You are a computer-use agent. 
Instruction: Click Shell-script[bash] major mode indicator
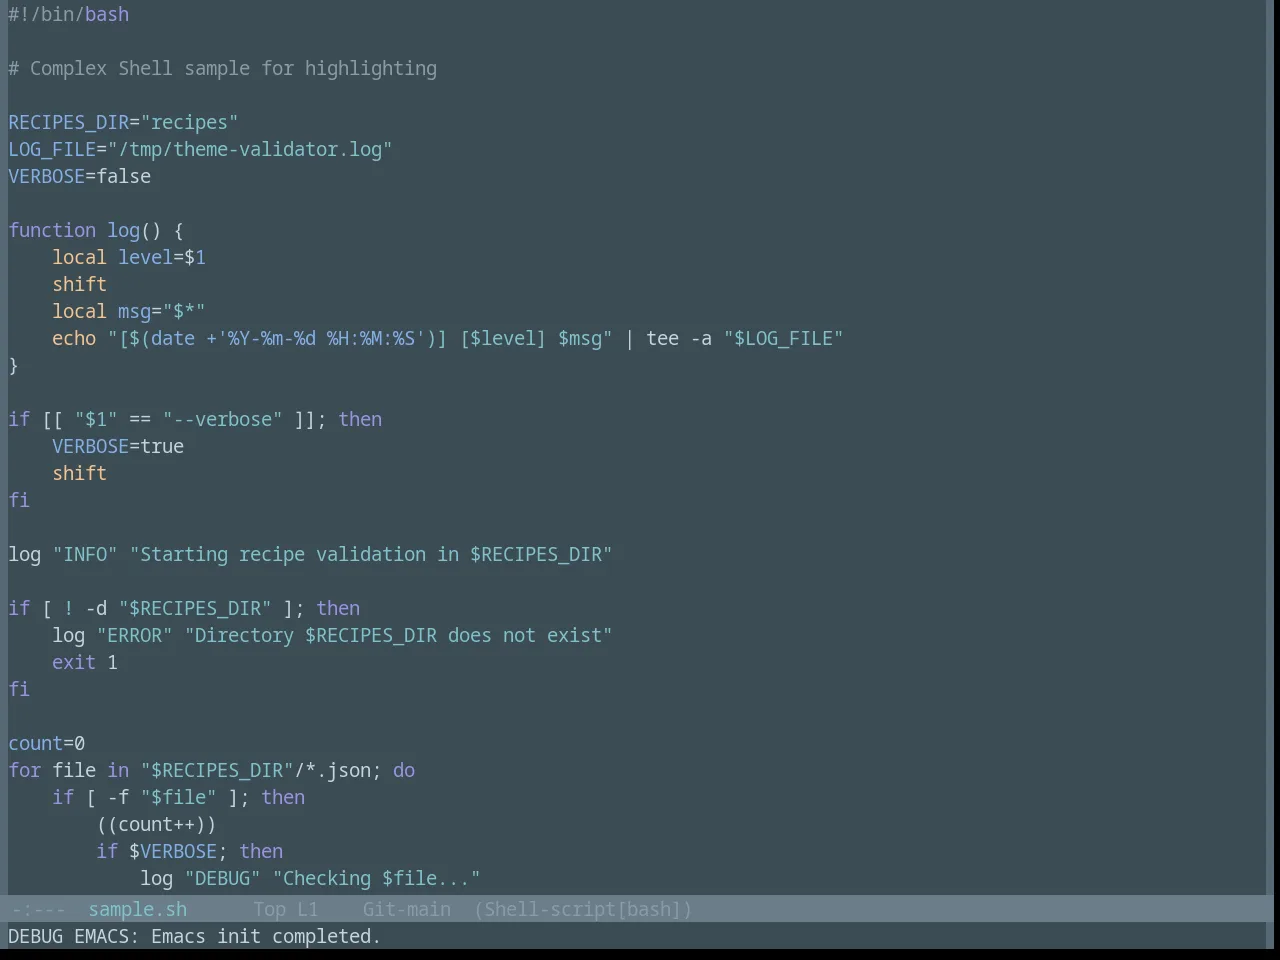click(583, 909)
